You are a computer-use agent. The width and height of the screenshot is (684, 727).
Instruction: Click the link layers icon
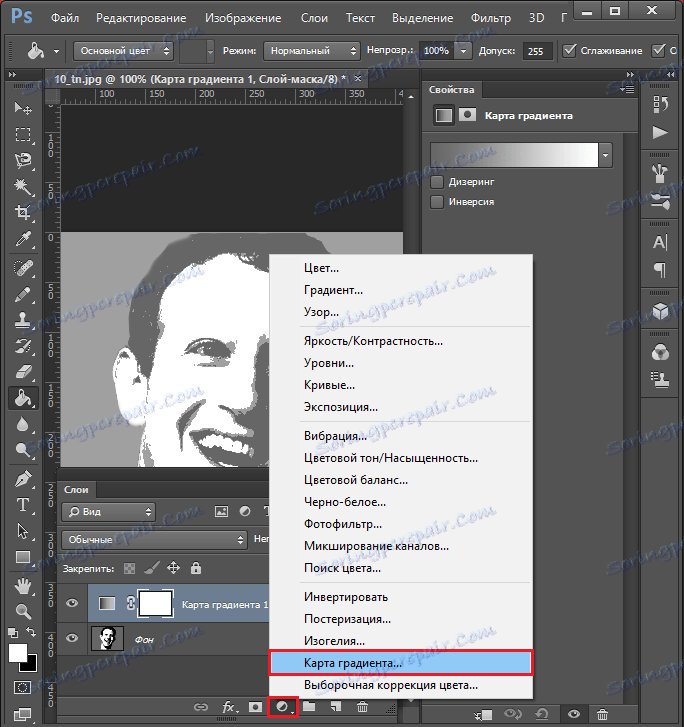point(200,707)
